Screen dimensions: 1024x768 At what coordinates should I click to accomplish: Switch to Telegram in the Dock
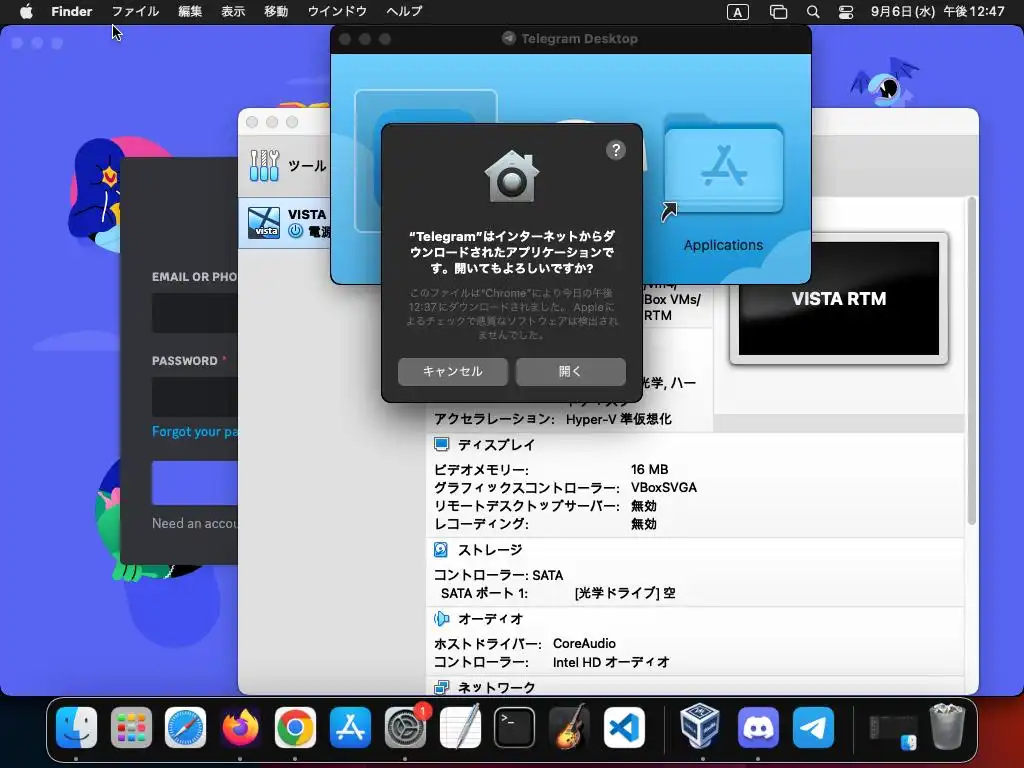point(813,727)
